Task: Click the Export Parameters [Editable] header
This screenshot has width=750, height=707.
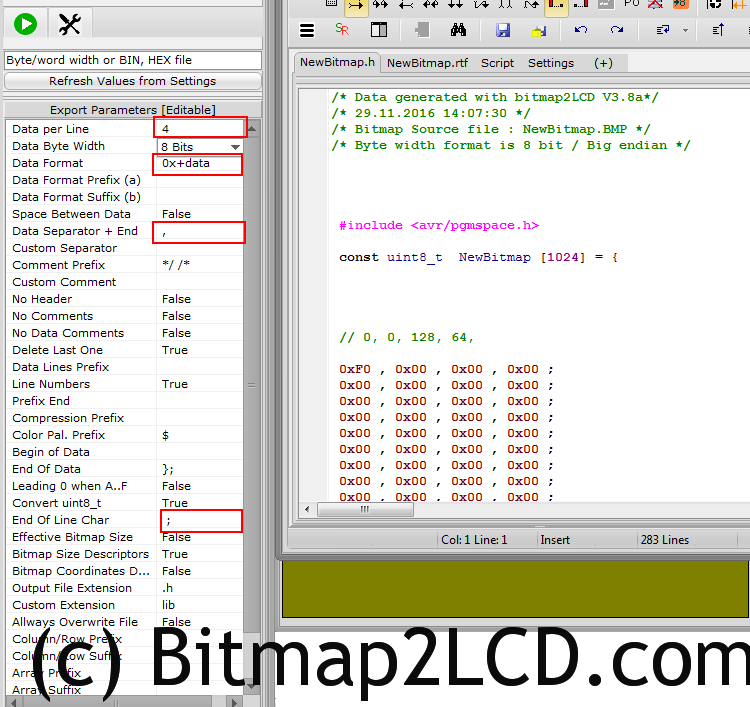Action: point(132,110)
